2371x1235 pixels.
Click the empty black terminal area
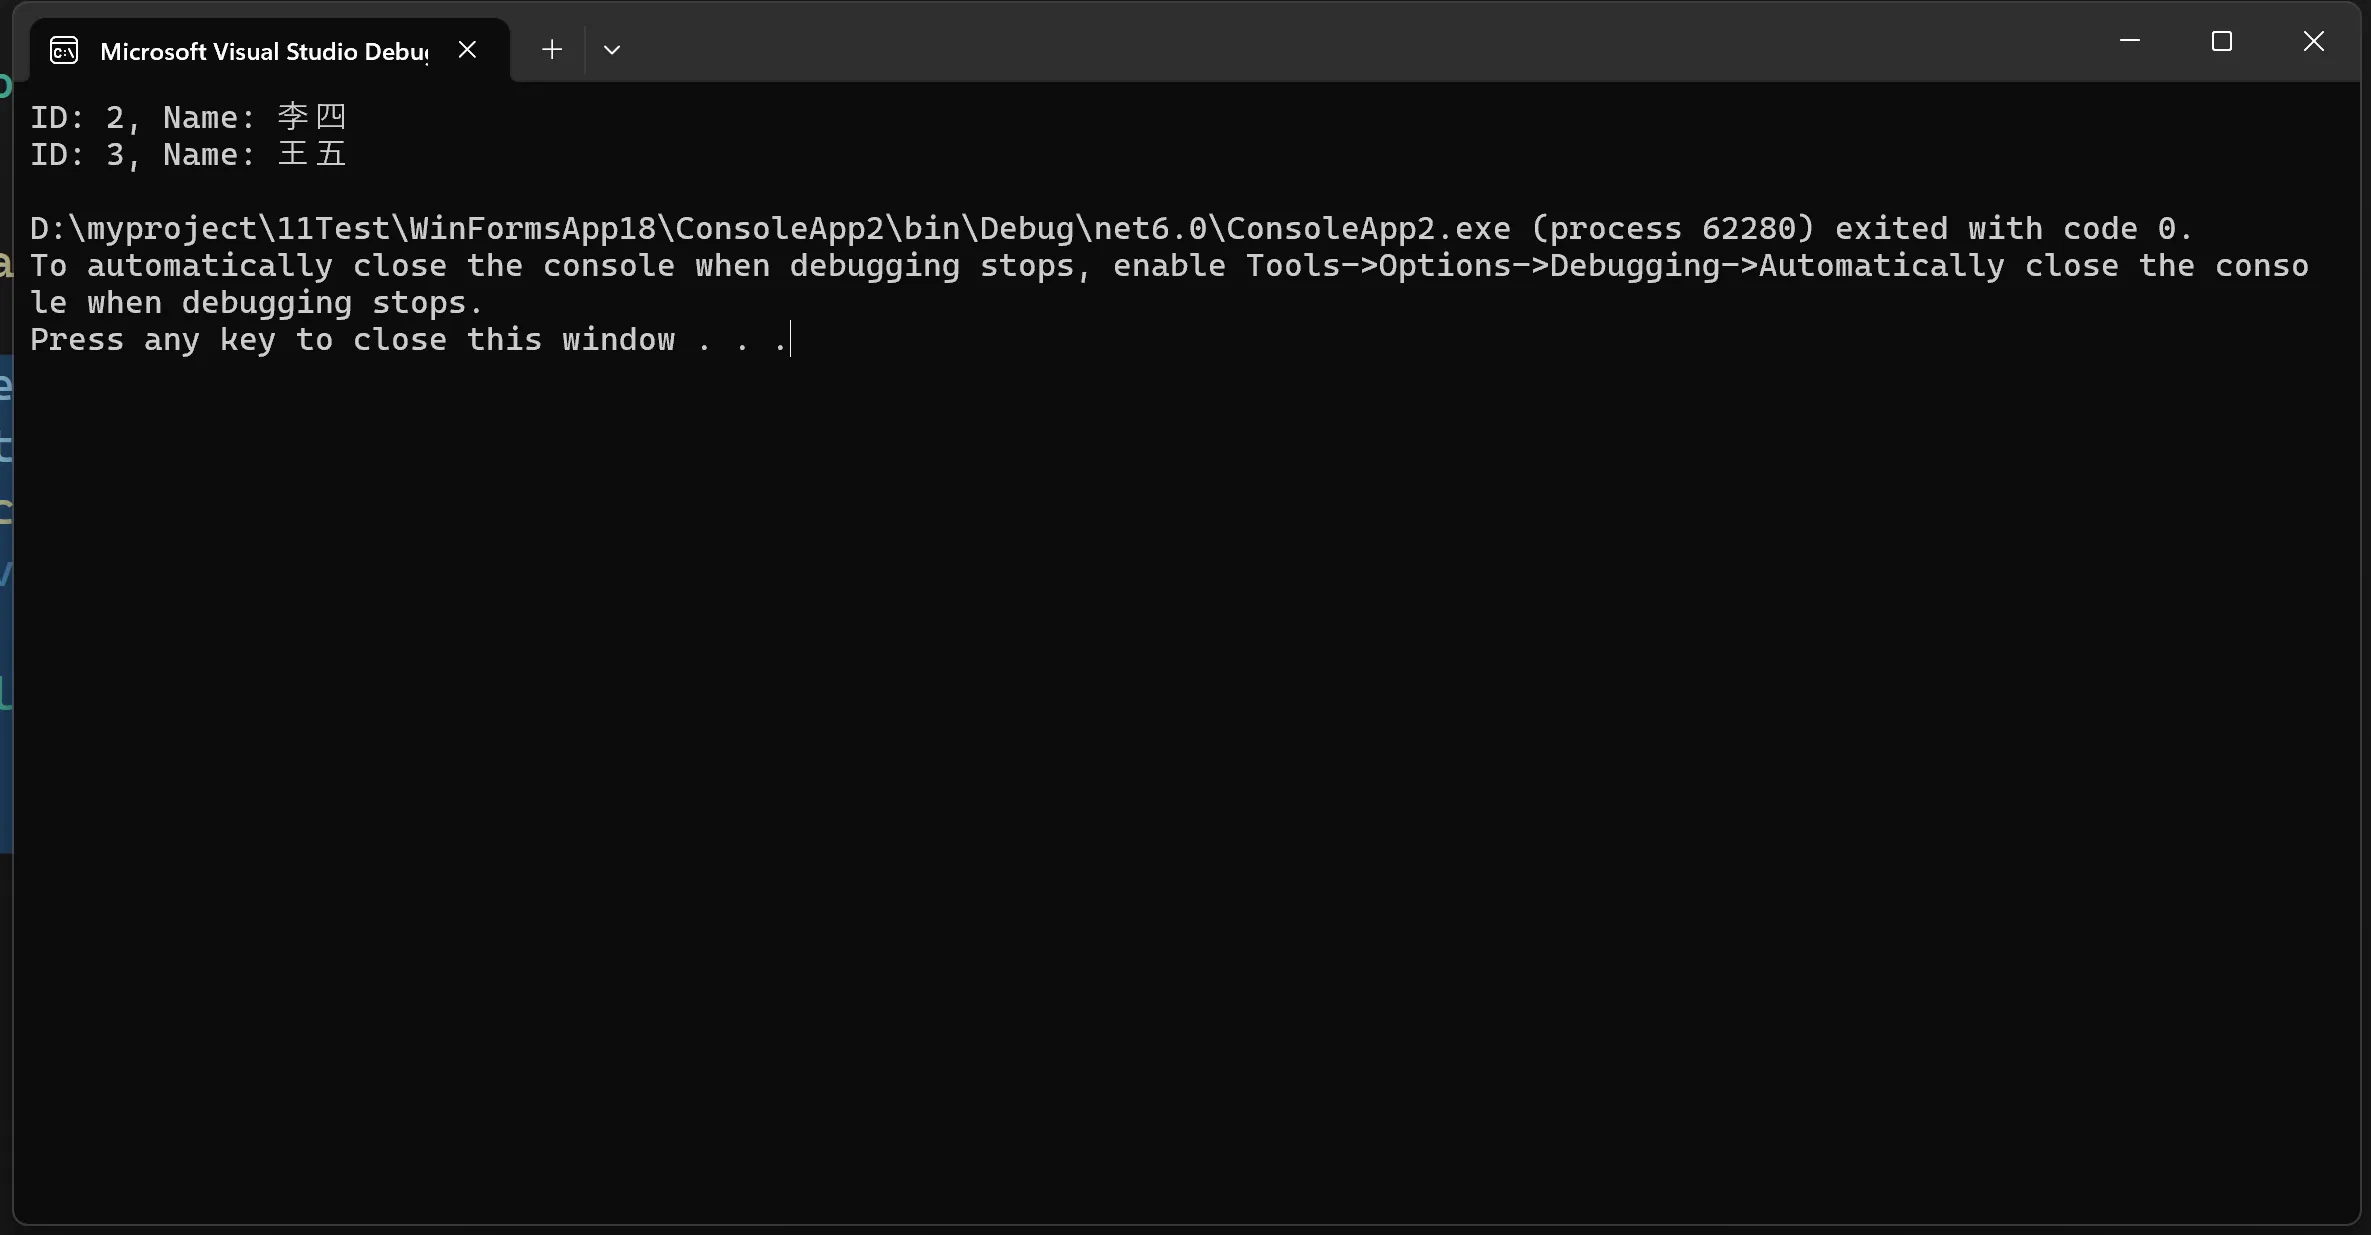pos(1185,780)
